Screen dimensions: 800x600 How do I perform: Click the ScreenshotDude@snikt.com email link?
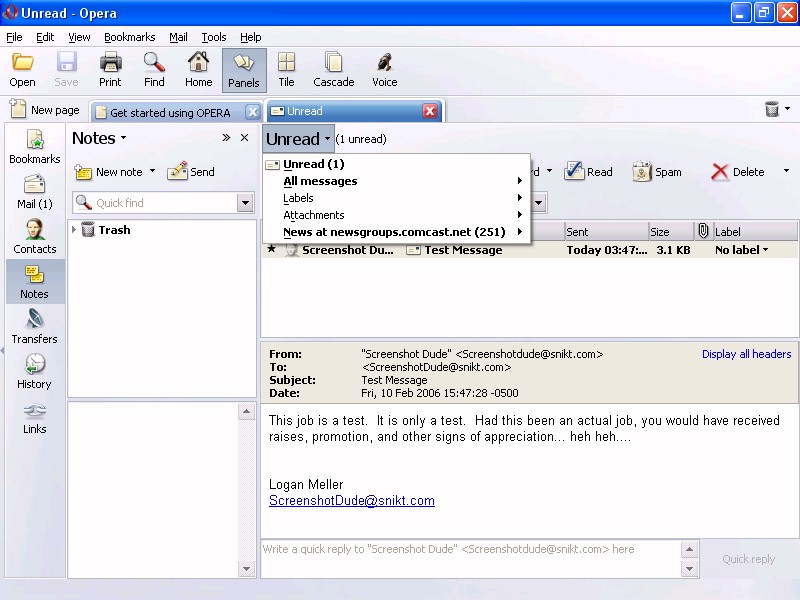coord(352,501)
